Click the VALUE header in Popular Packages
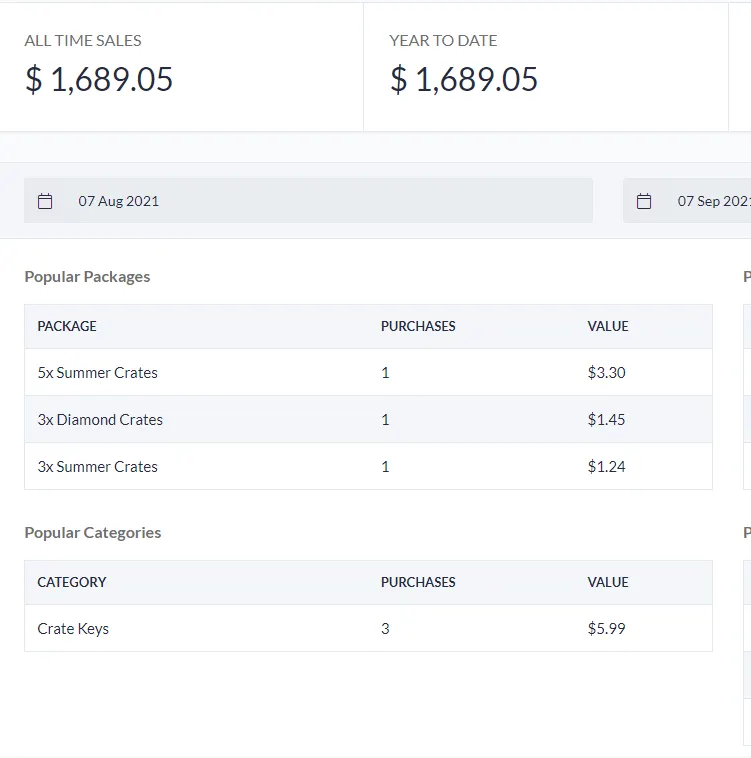This screenshot has width=751, height=758. (608, 326)
